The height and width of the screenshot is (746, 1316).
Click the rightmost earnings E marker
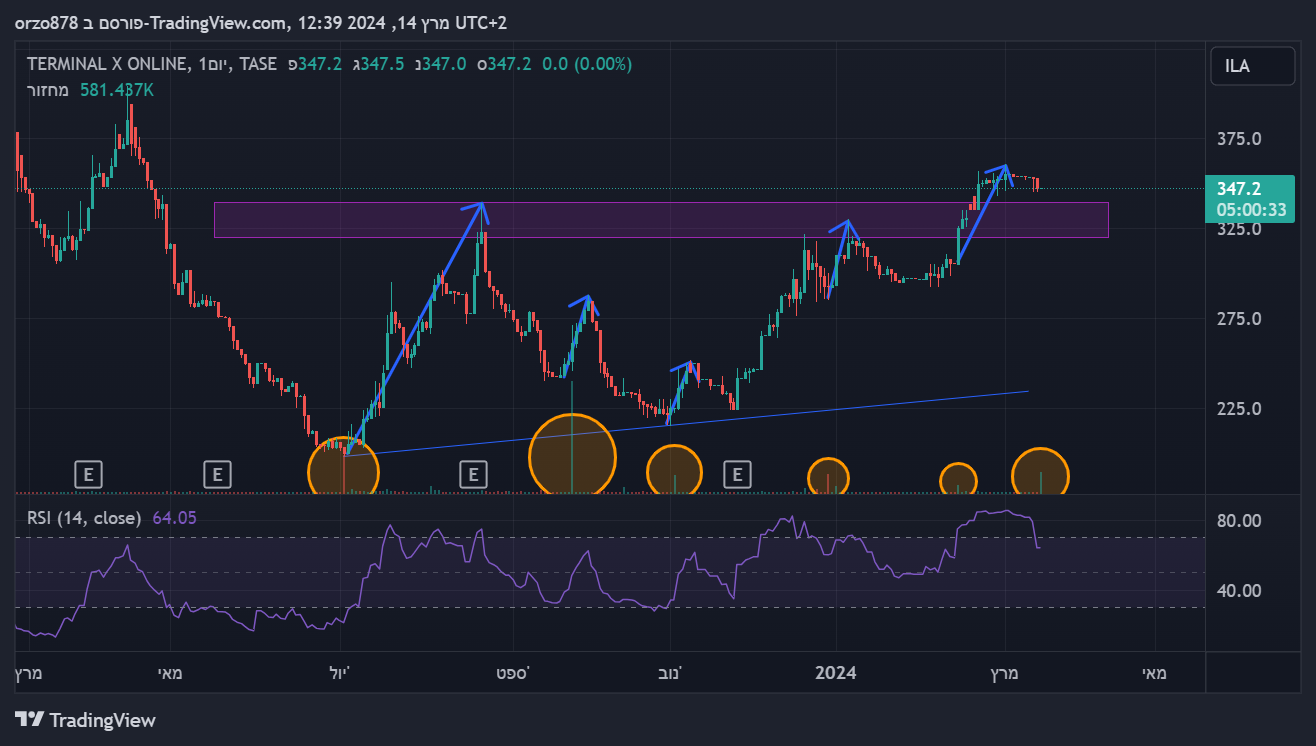point(737,474)
